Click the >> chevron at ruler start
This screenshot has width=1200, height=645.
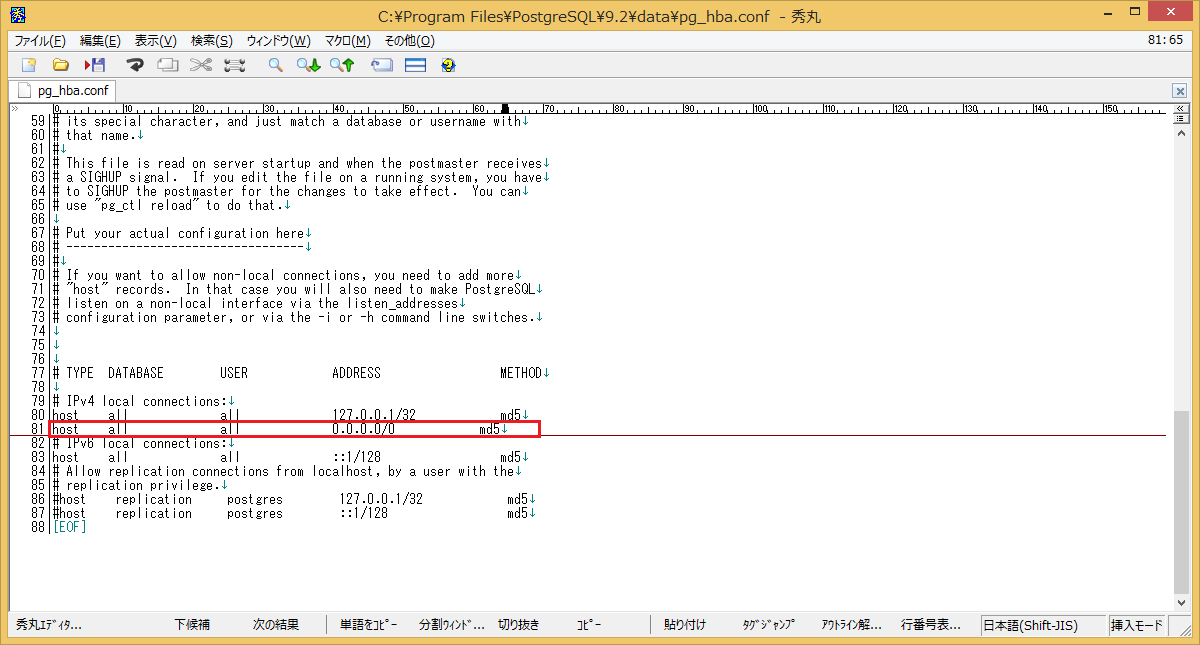tap(14, 107)
